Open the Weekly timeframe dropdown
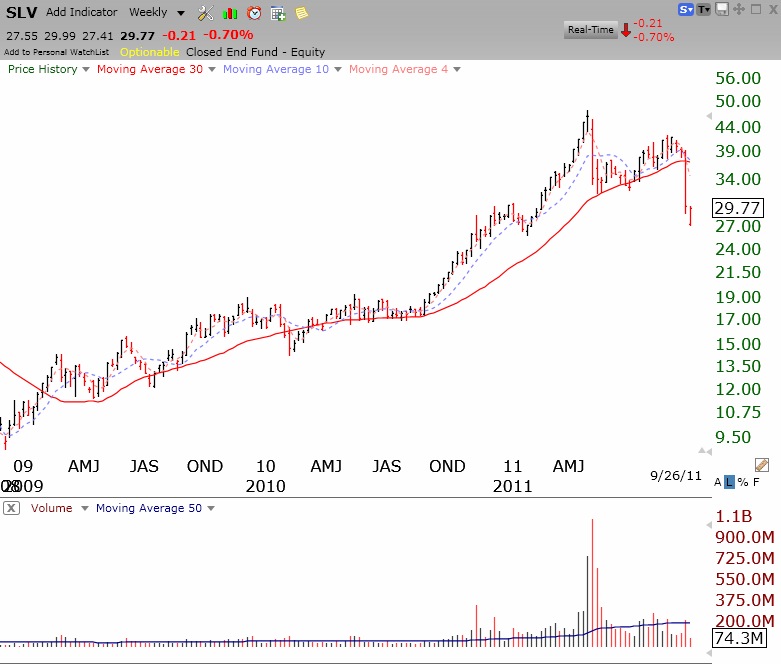Screen dimensions: 781x664 157,12
